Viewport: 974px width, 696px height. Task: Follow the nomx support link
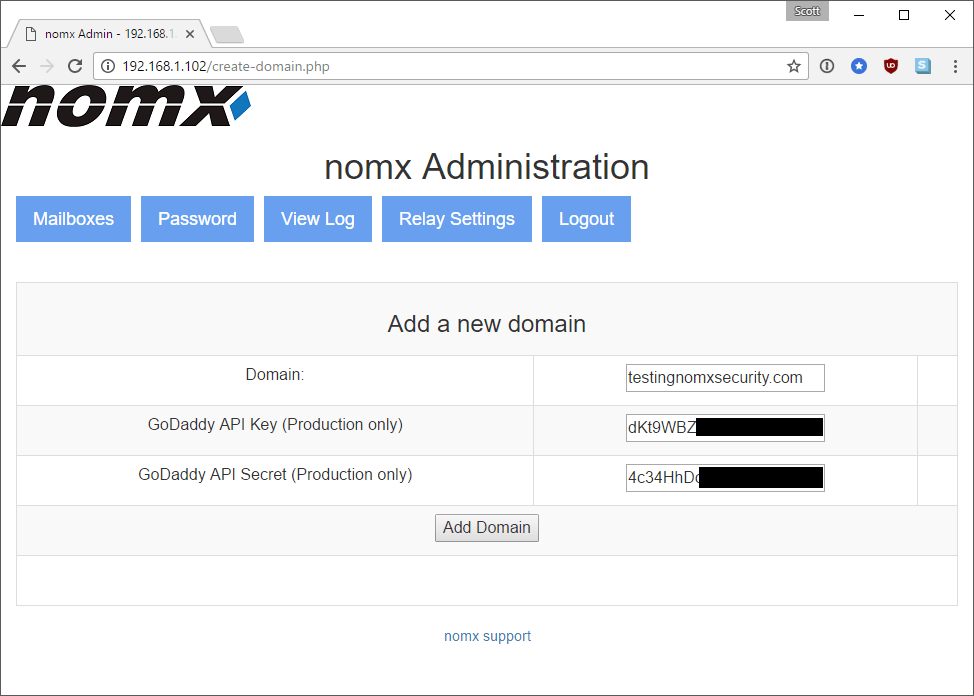[487, 636]
